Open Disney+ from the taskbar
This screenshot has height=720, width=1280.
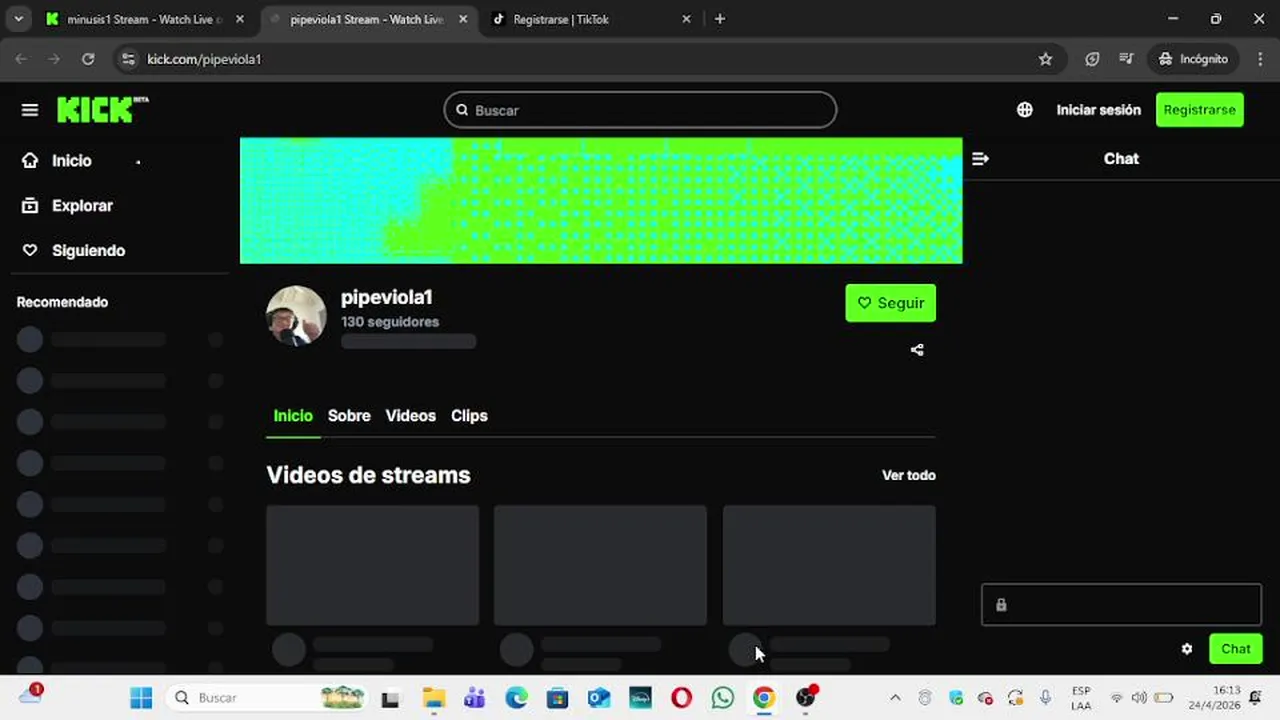coord(640,698)
